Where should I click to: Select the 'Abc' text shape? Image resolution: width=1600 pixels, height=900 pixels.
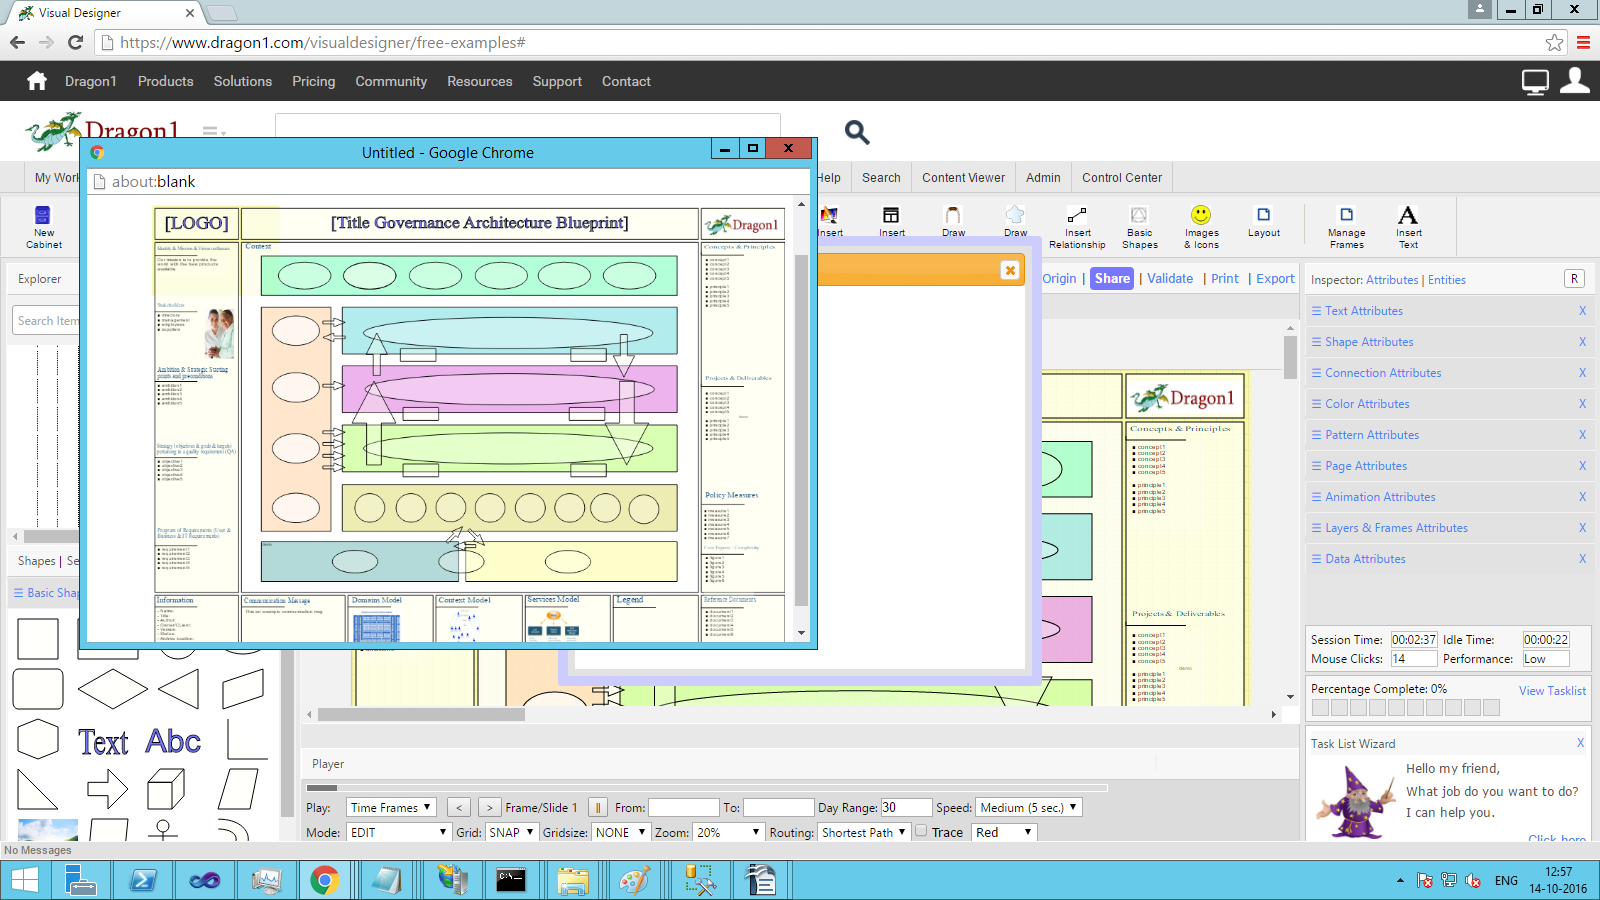pos(173,741)
